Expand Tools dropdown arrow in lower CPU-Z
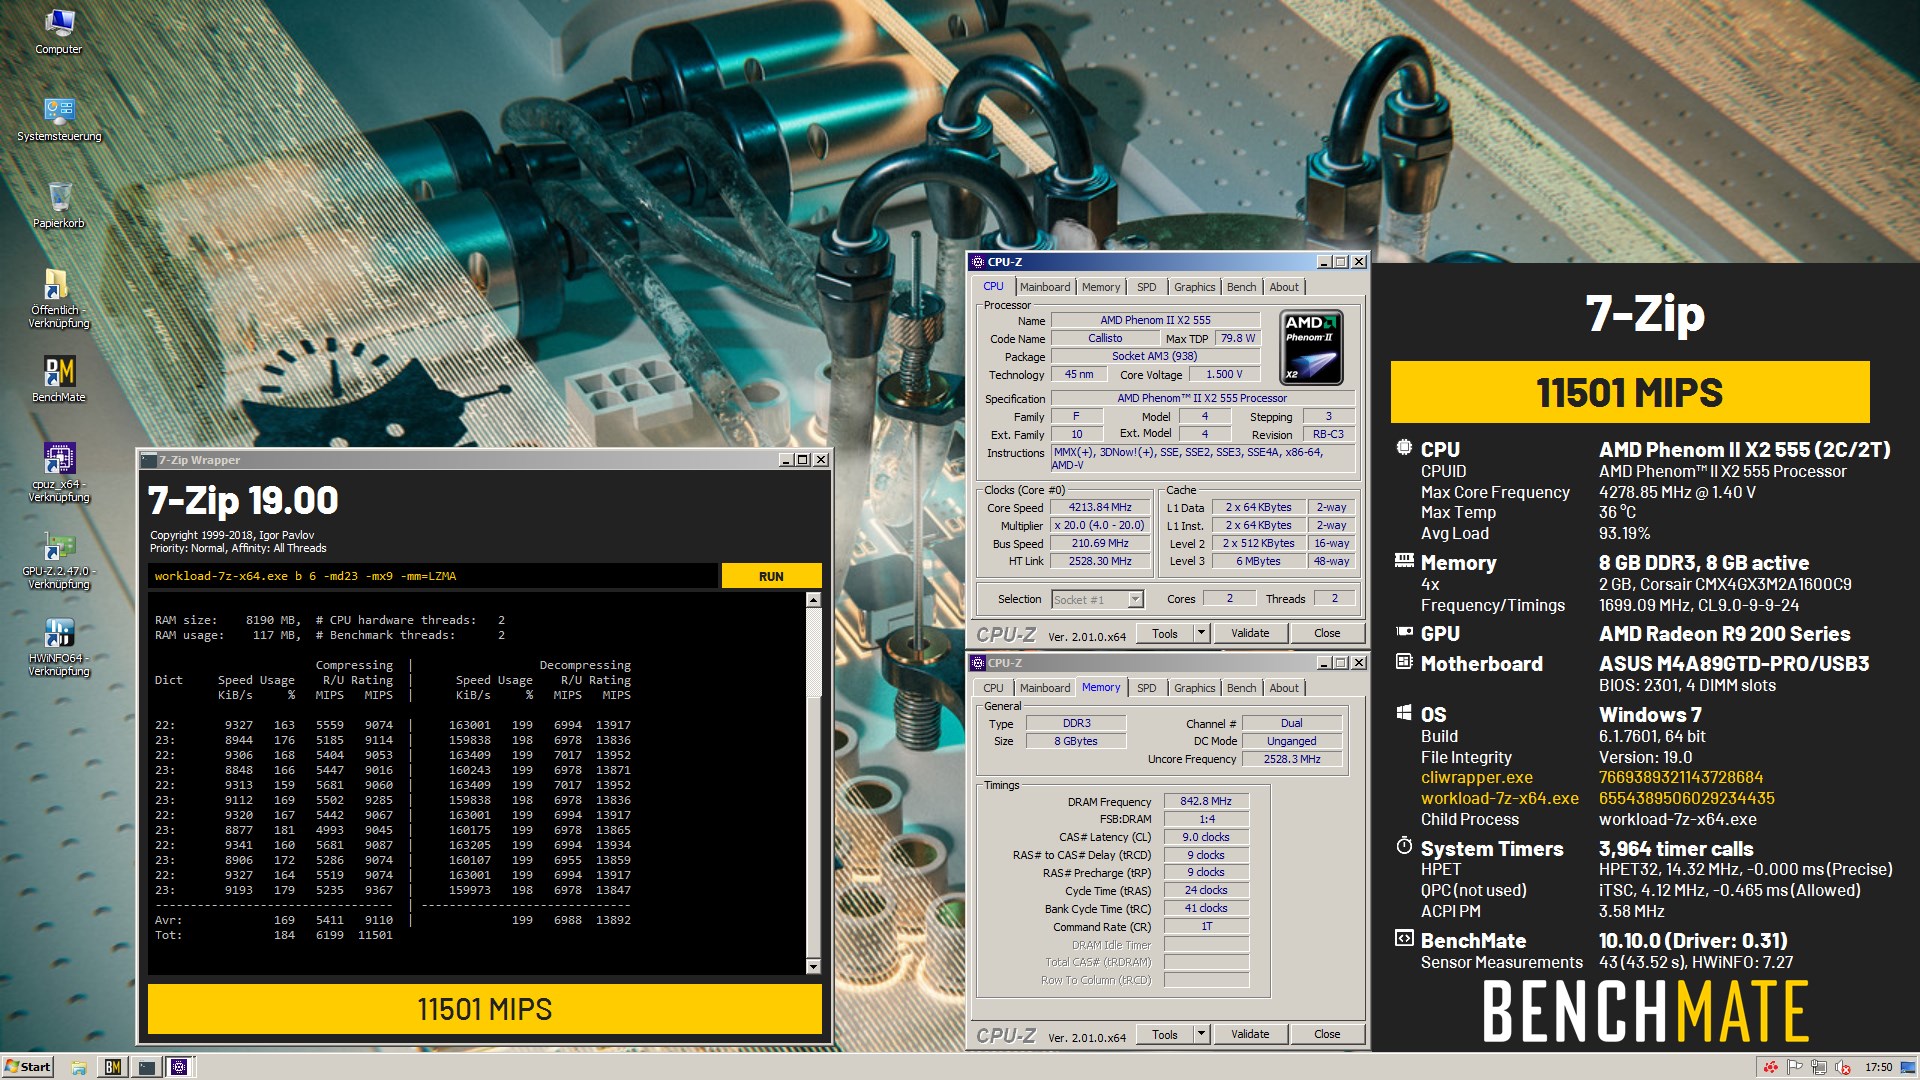Viewport: 1920px width, 1080px height. pos(1201,1034)
